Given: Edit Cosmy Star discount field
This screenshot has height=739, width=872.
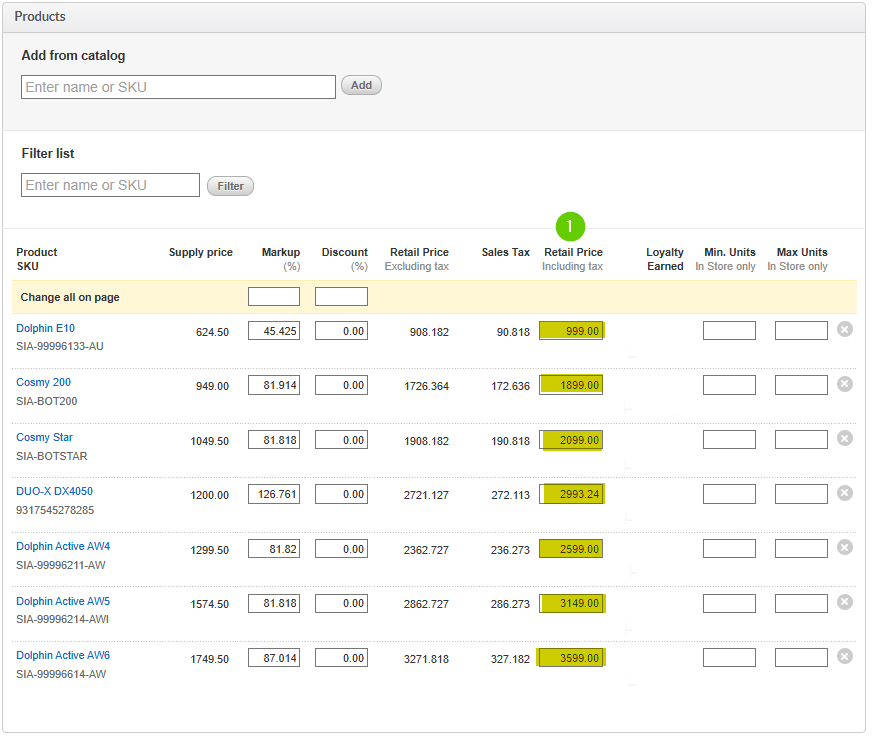Looking at the screenshot, I should 341,440.
